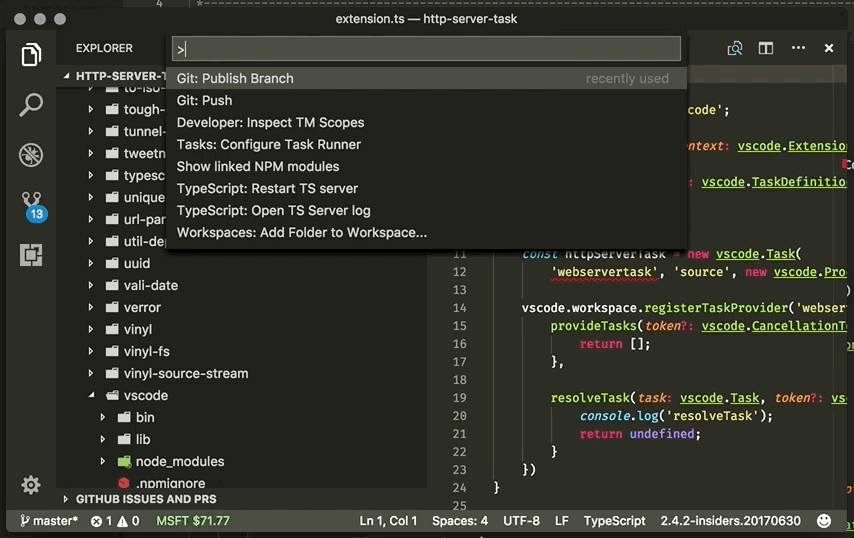Select Developer: Inspect TM Scopes
This screenshot has width=854, height=538.
click(426, 123)
